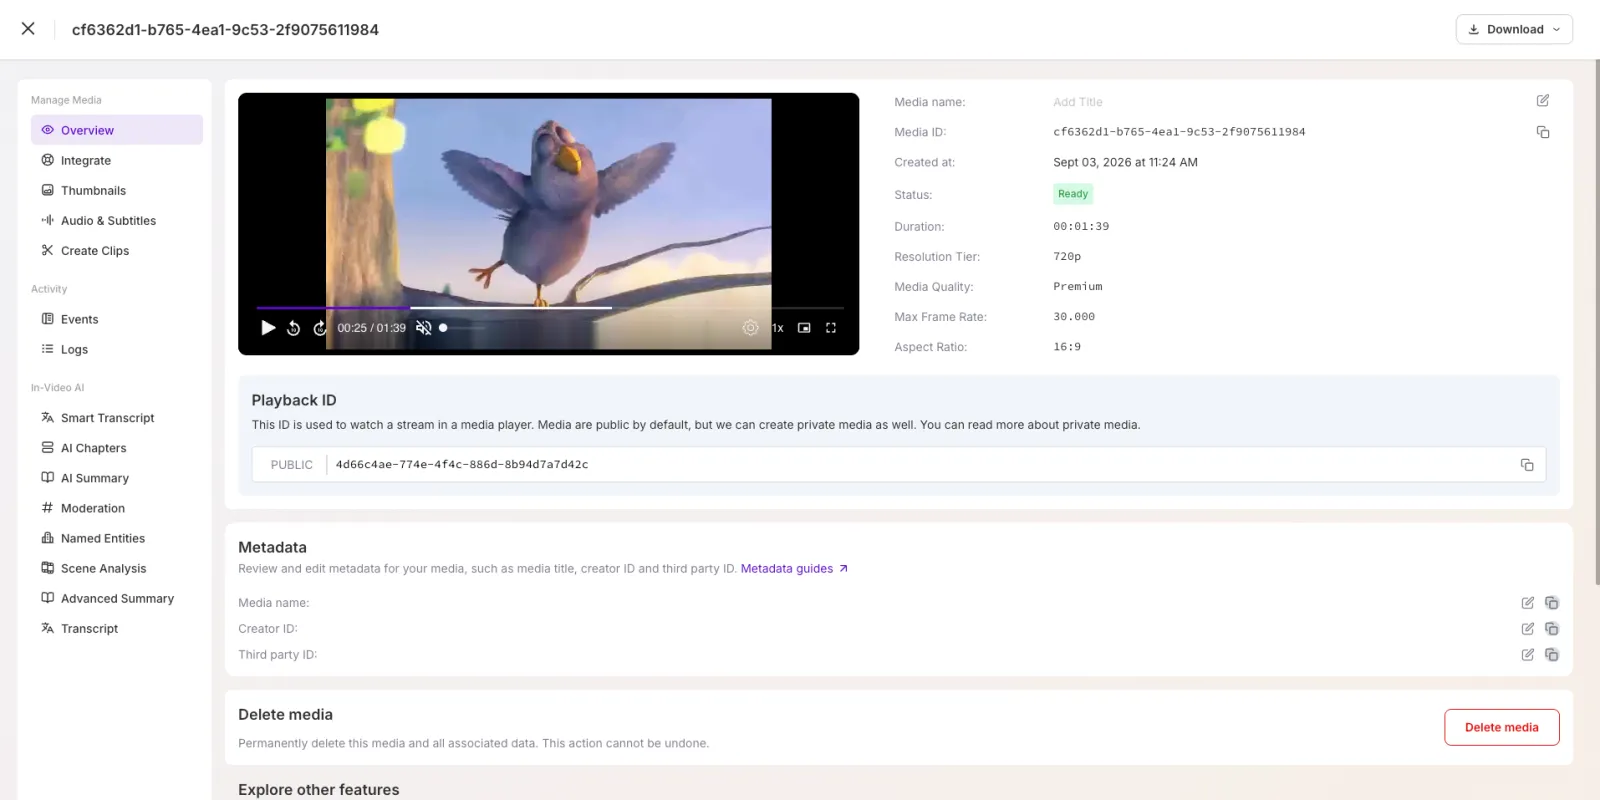The height and width of the screenshot is (800, 1600).
Task: Open Smart Transcript feature
Action: tap(117, 418)
